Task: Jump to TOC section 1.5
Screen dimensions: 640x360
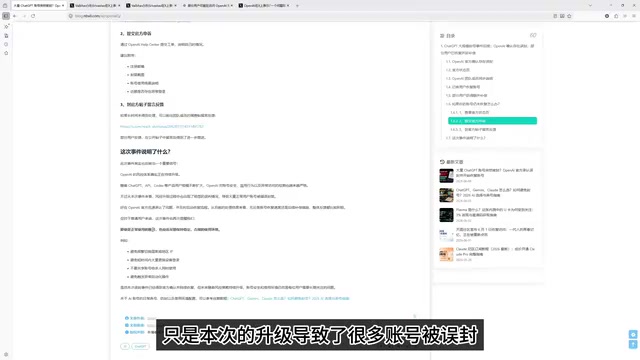Action: [x=467, y=96]
